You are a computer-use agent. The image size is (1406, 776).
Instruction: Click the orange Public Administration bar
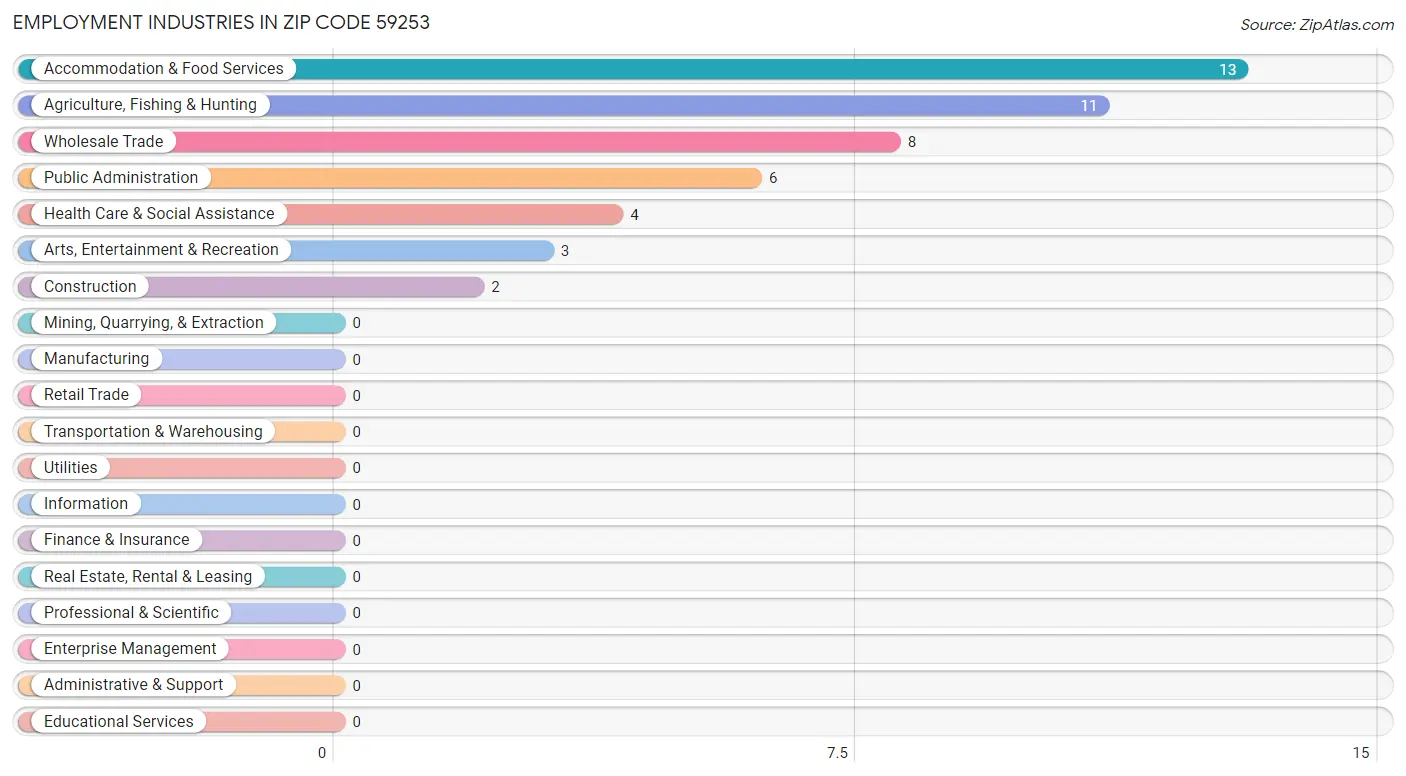click(390, 178)
